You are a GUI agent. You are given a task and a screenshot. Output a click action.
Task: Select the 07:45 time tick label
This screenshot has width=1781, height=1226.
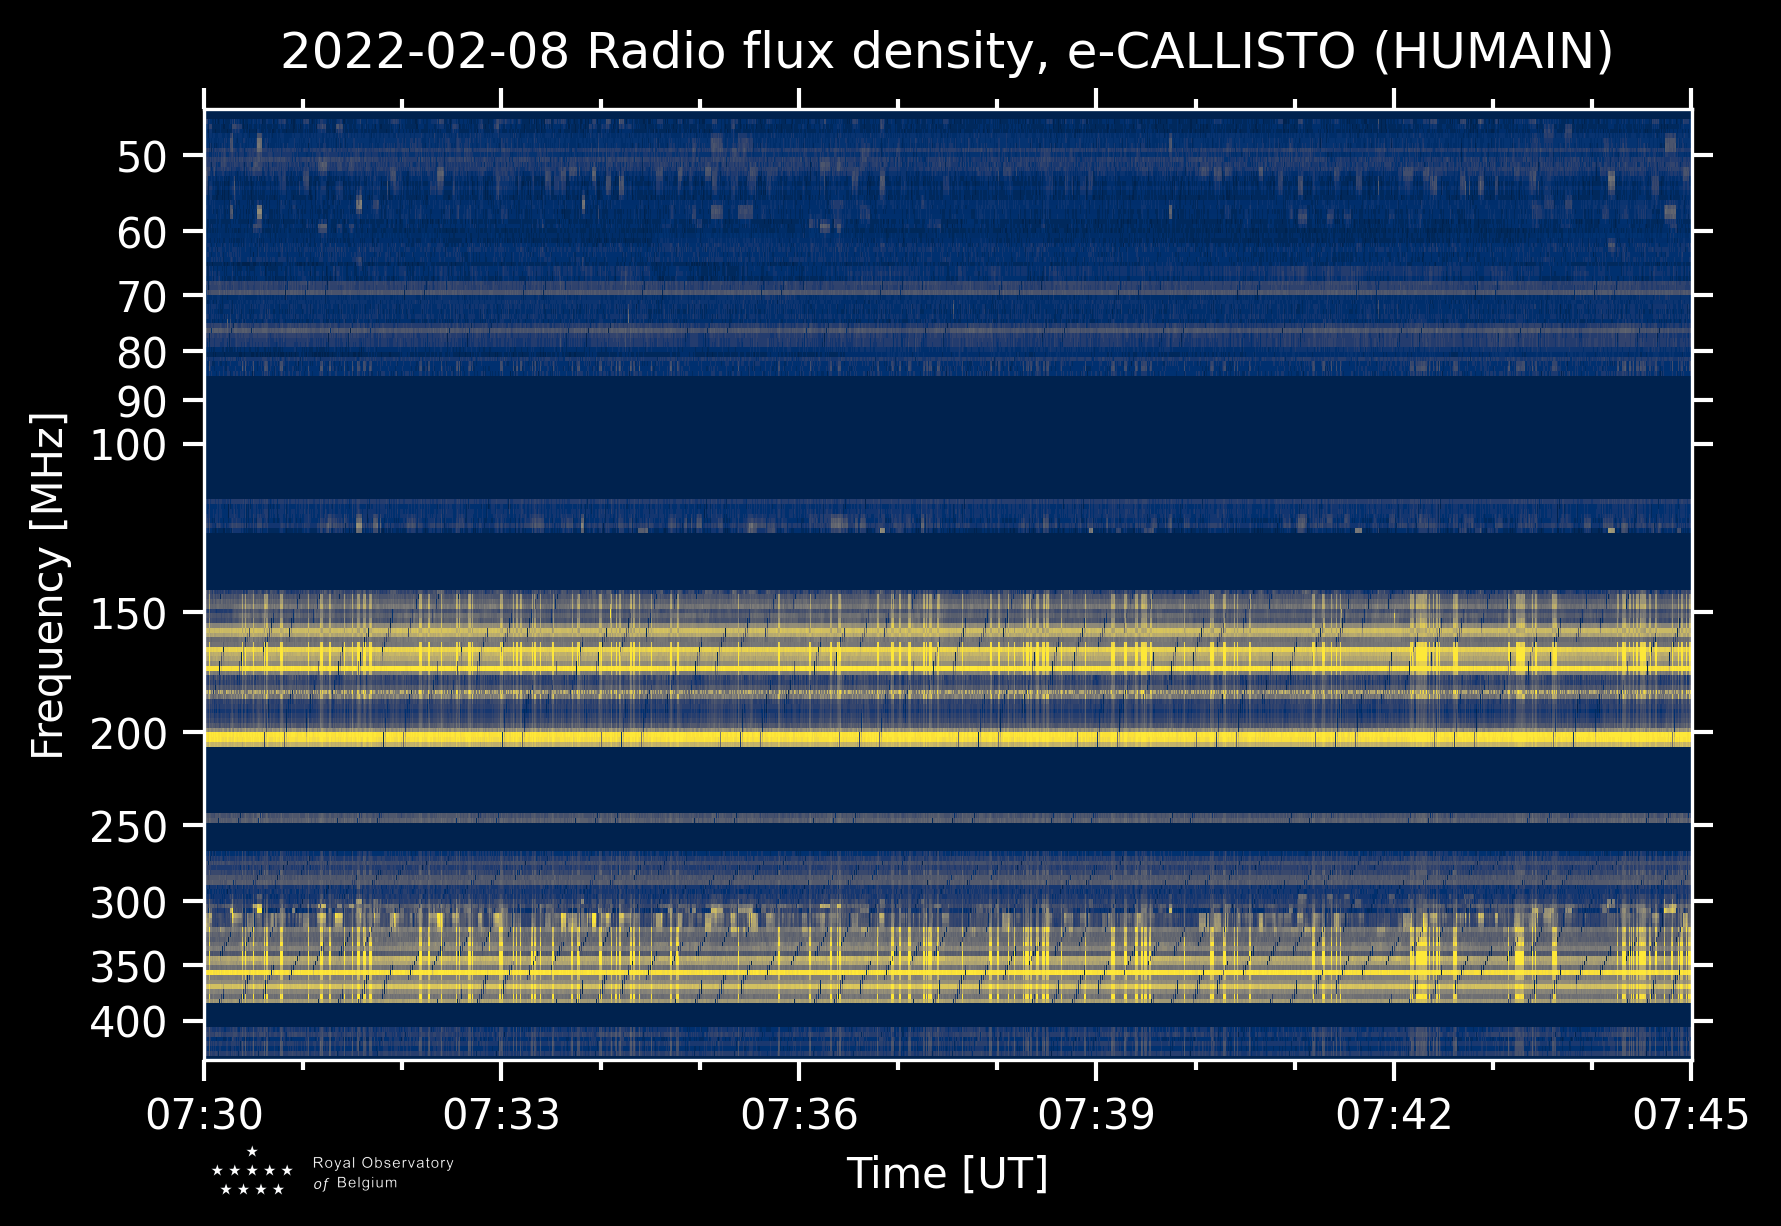1690,1114
